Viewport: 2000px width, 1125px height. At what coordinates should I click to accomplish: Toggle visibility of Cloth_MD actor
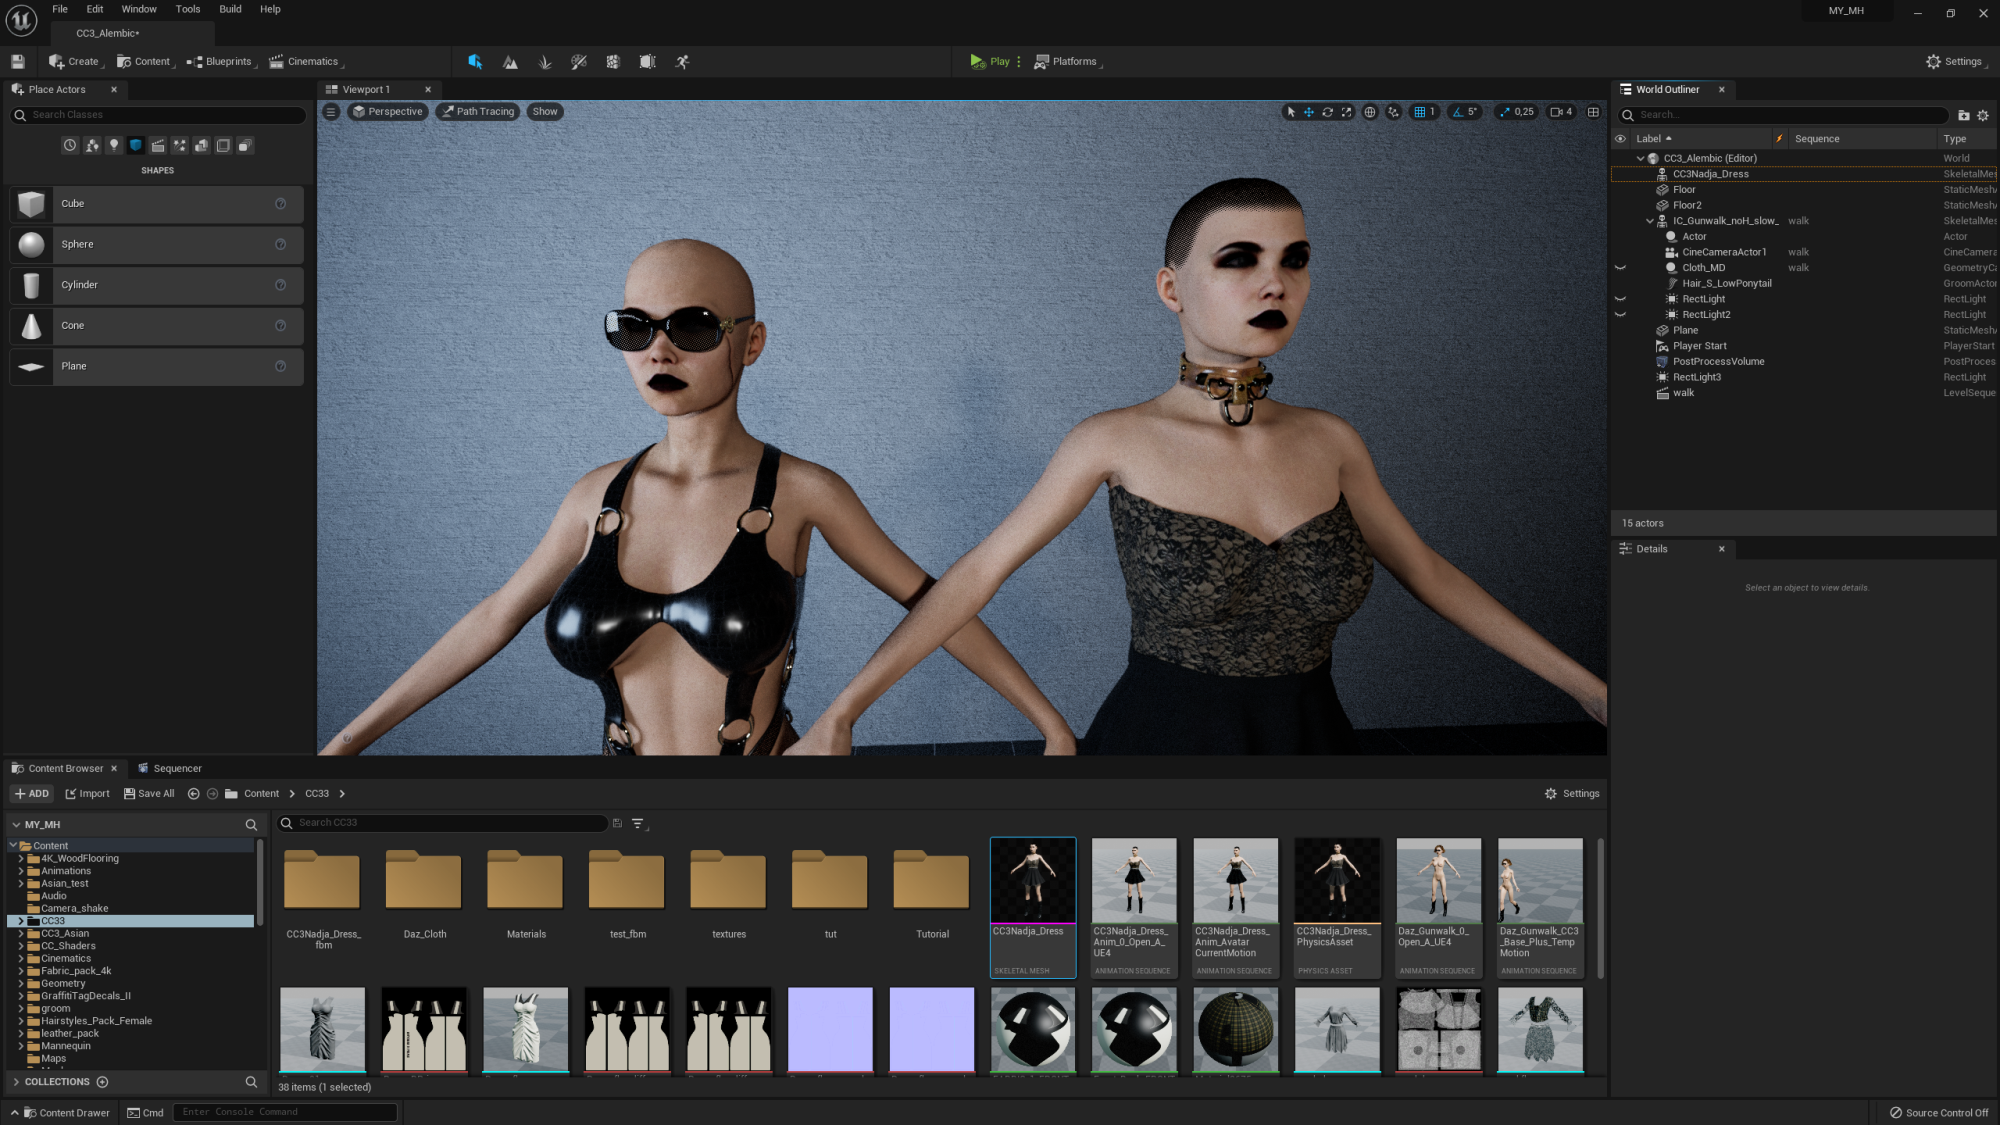1621,268
